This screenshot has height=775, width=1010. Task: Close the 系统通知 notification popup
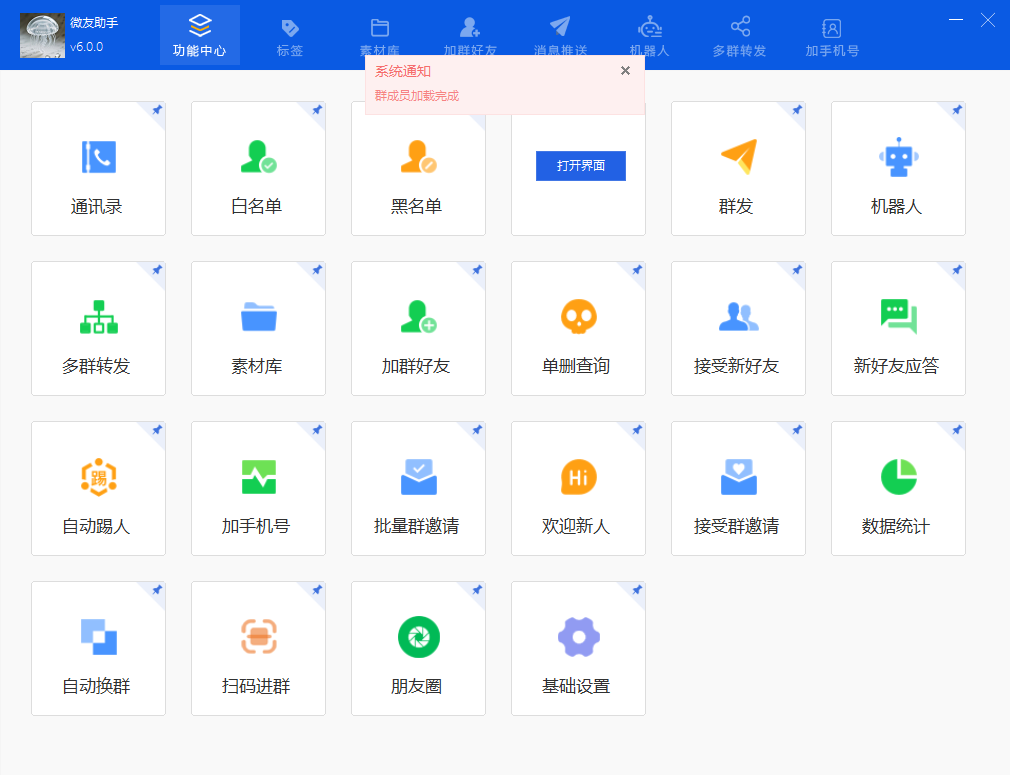[x=625, y=71]
